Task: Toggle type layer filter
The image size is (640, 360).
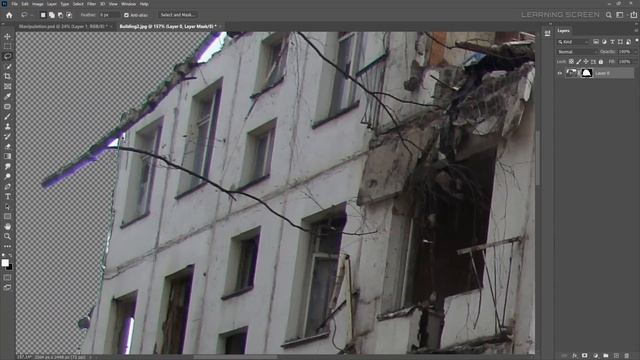Action: click(612, 42)
